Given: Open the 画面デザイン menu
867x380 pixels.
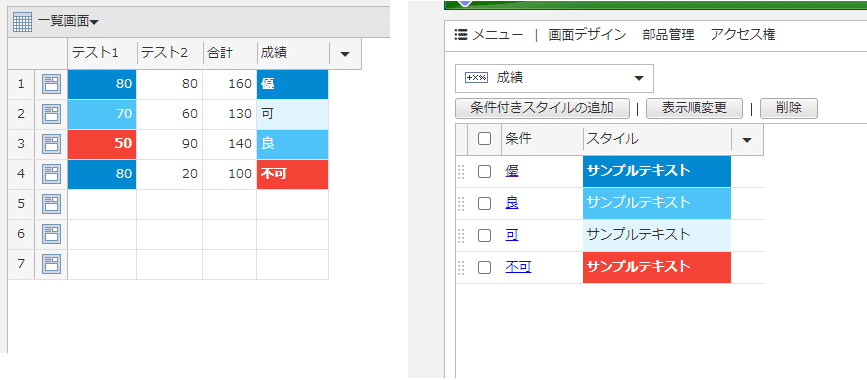Looking at the screenshot, I should pos(587,35).
